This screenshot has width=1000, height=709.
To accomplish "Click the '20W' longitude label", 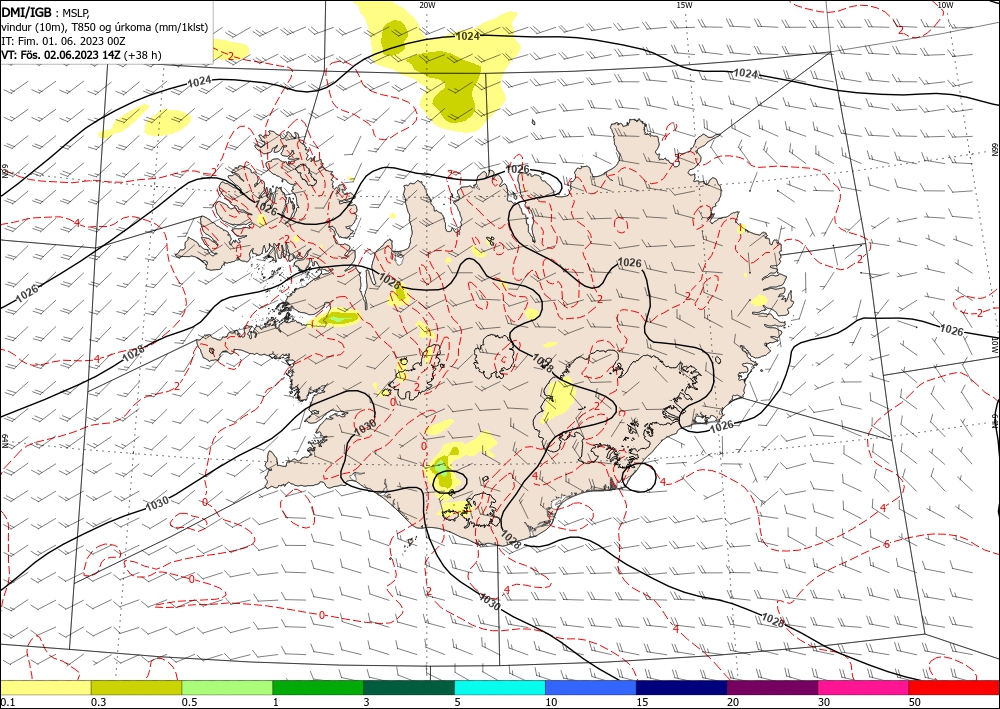I will coord(427,4).
